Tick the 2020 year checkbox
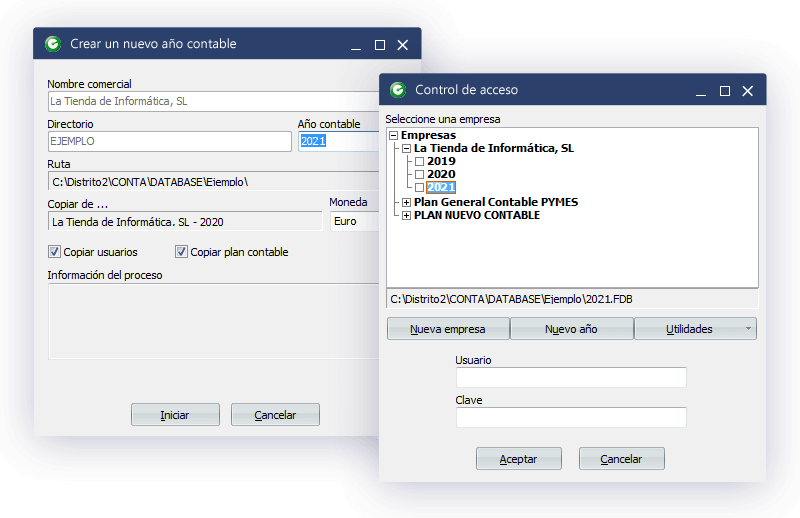 [420, 175]
